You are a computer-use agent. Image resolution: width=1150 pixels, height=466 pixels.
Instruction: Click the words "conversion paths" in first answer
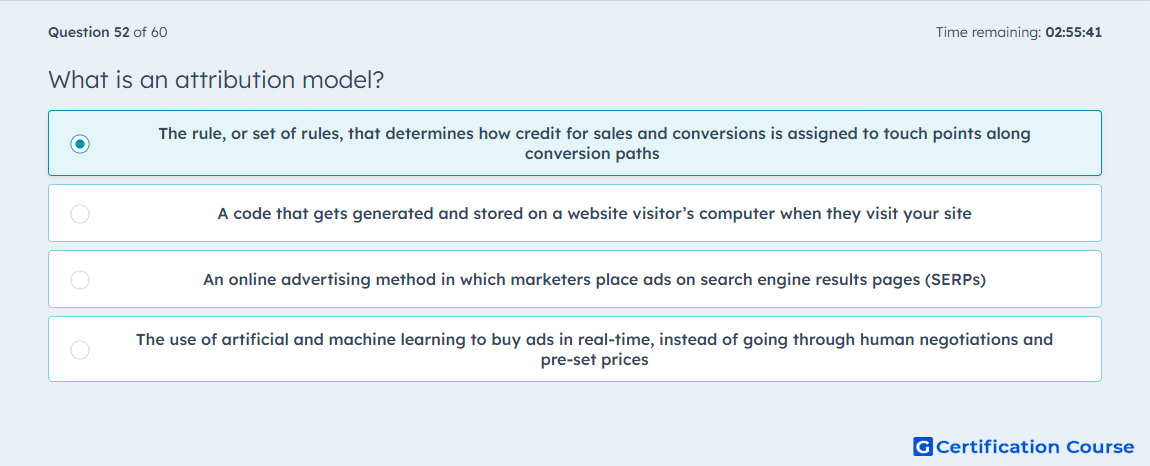[x=592, y=154]
